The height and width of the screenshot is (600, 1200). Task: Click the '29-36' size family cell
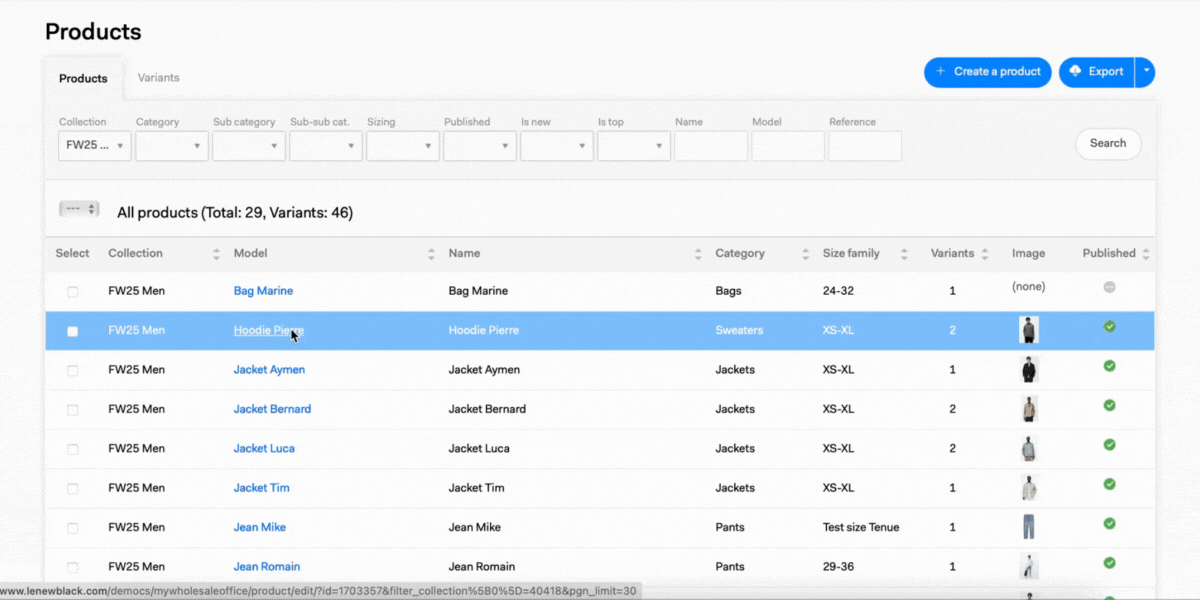point(838,567)
